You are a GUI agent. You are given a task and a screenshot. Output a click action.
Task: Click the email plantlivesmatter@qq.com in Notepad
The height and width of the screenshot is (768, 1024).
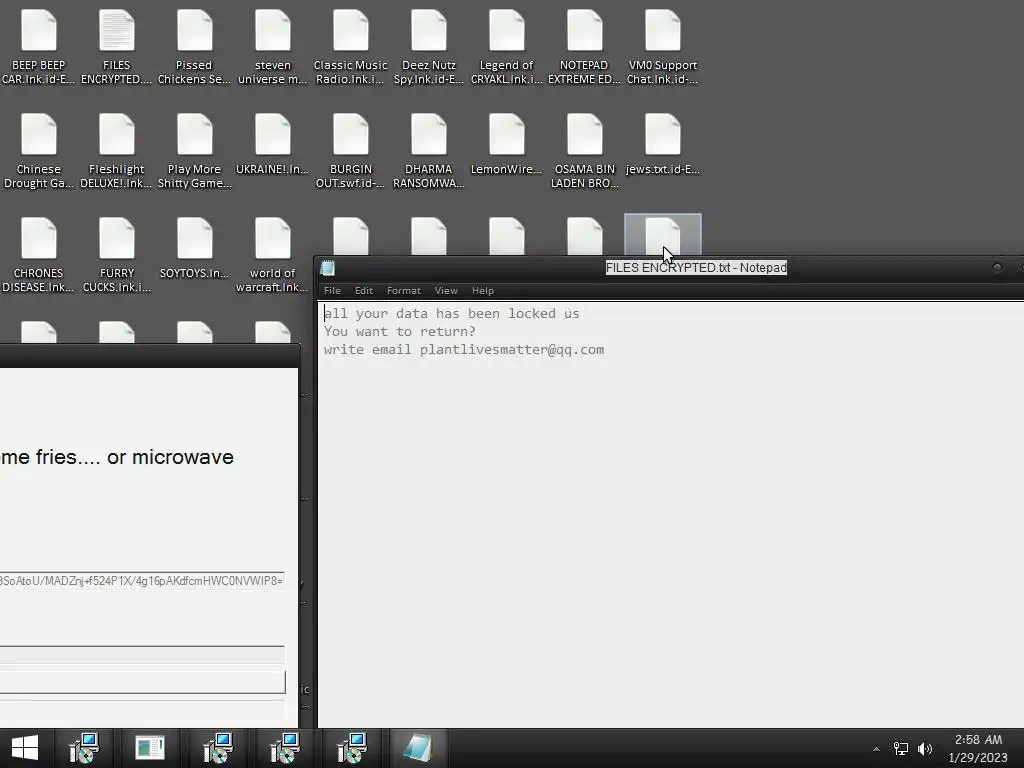[512, 349]
